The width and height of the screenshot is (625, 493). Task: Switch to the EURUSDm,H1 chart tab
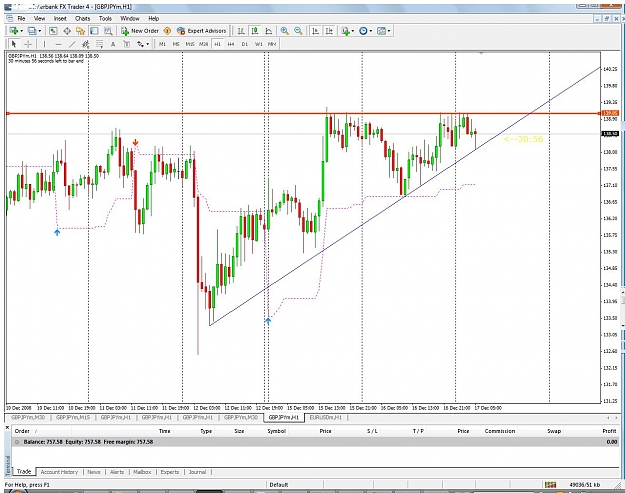coord(326,417)
